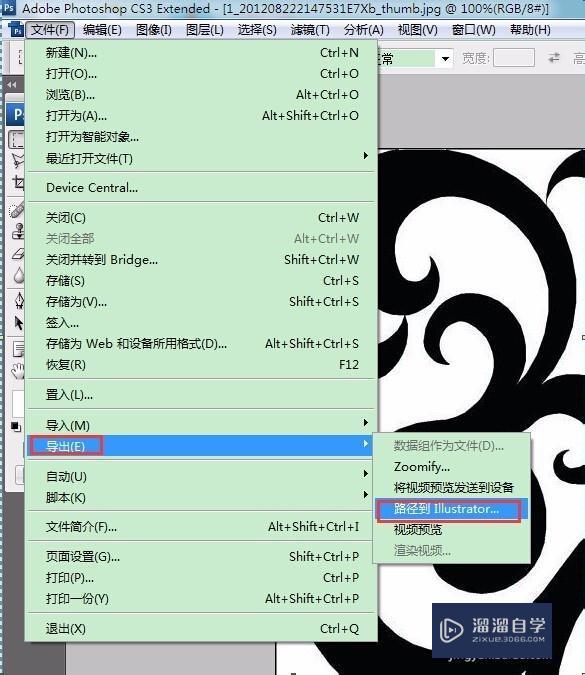Select the Pen tool
This screenshot has width=585, height=675.
(x=19, y=300)
